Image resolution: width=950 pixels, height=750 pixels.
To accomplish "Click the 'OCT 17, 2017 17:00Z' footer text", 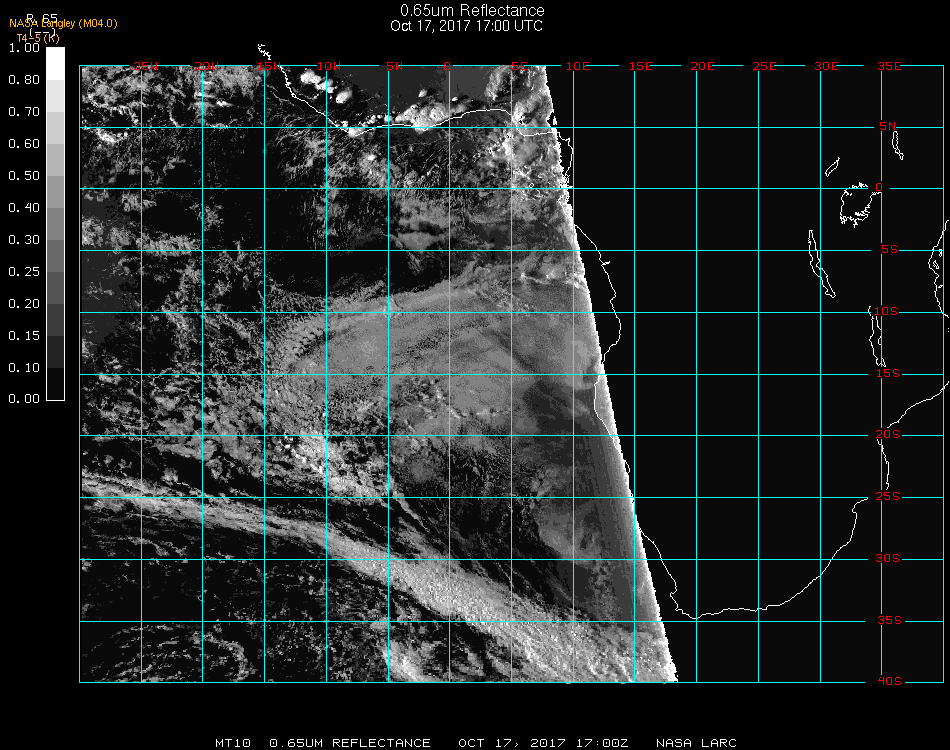I will pos(543,743).
